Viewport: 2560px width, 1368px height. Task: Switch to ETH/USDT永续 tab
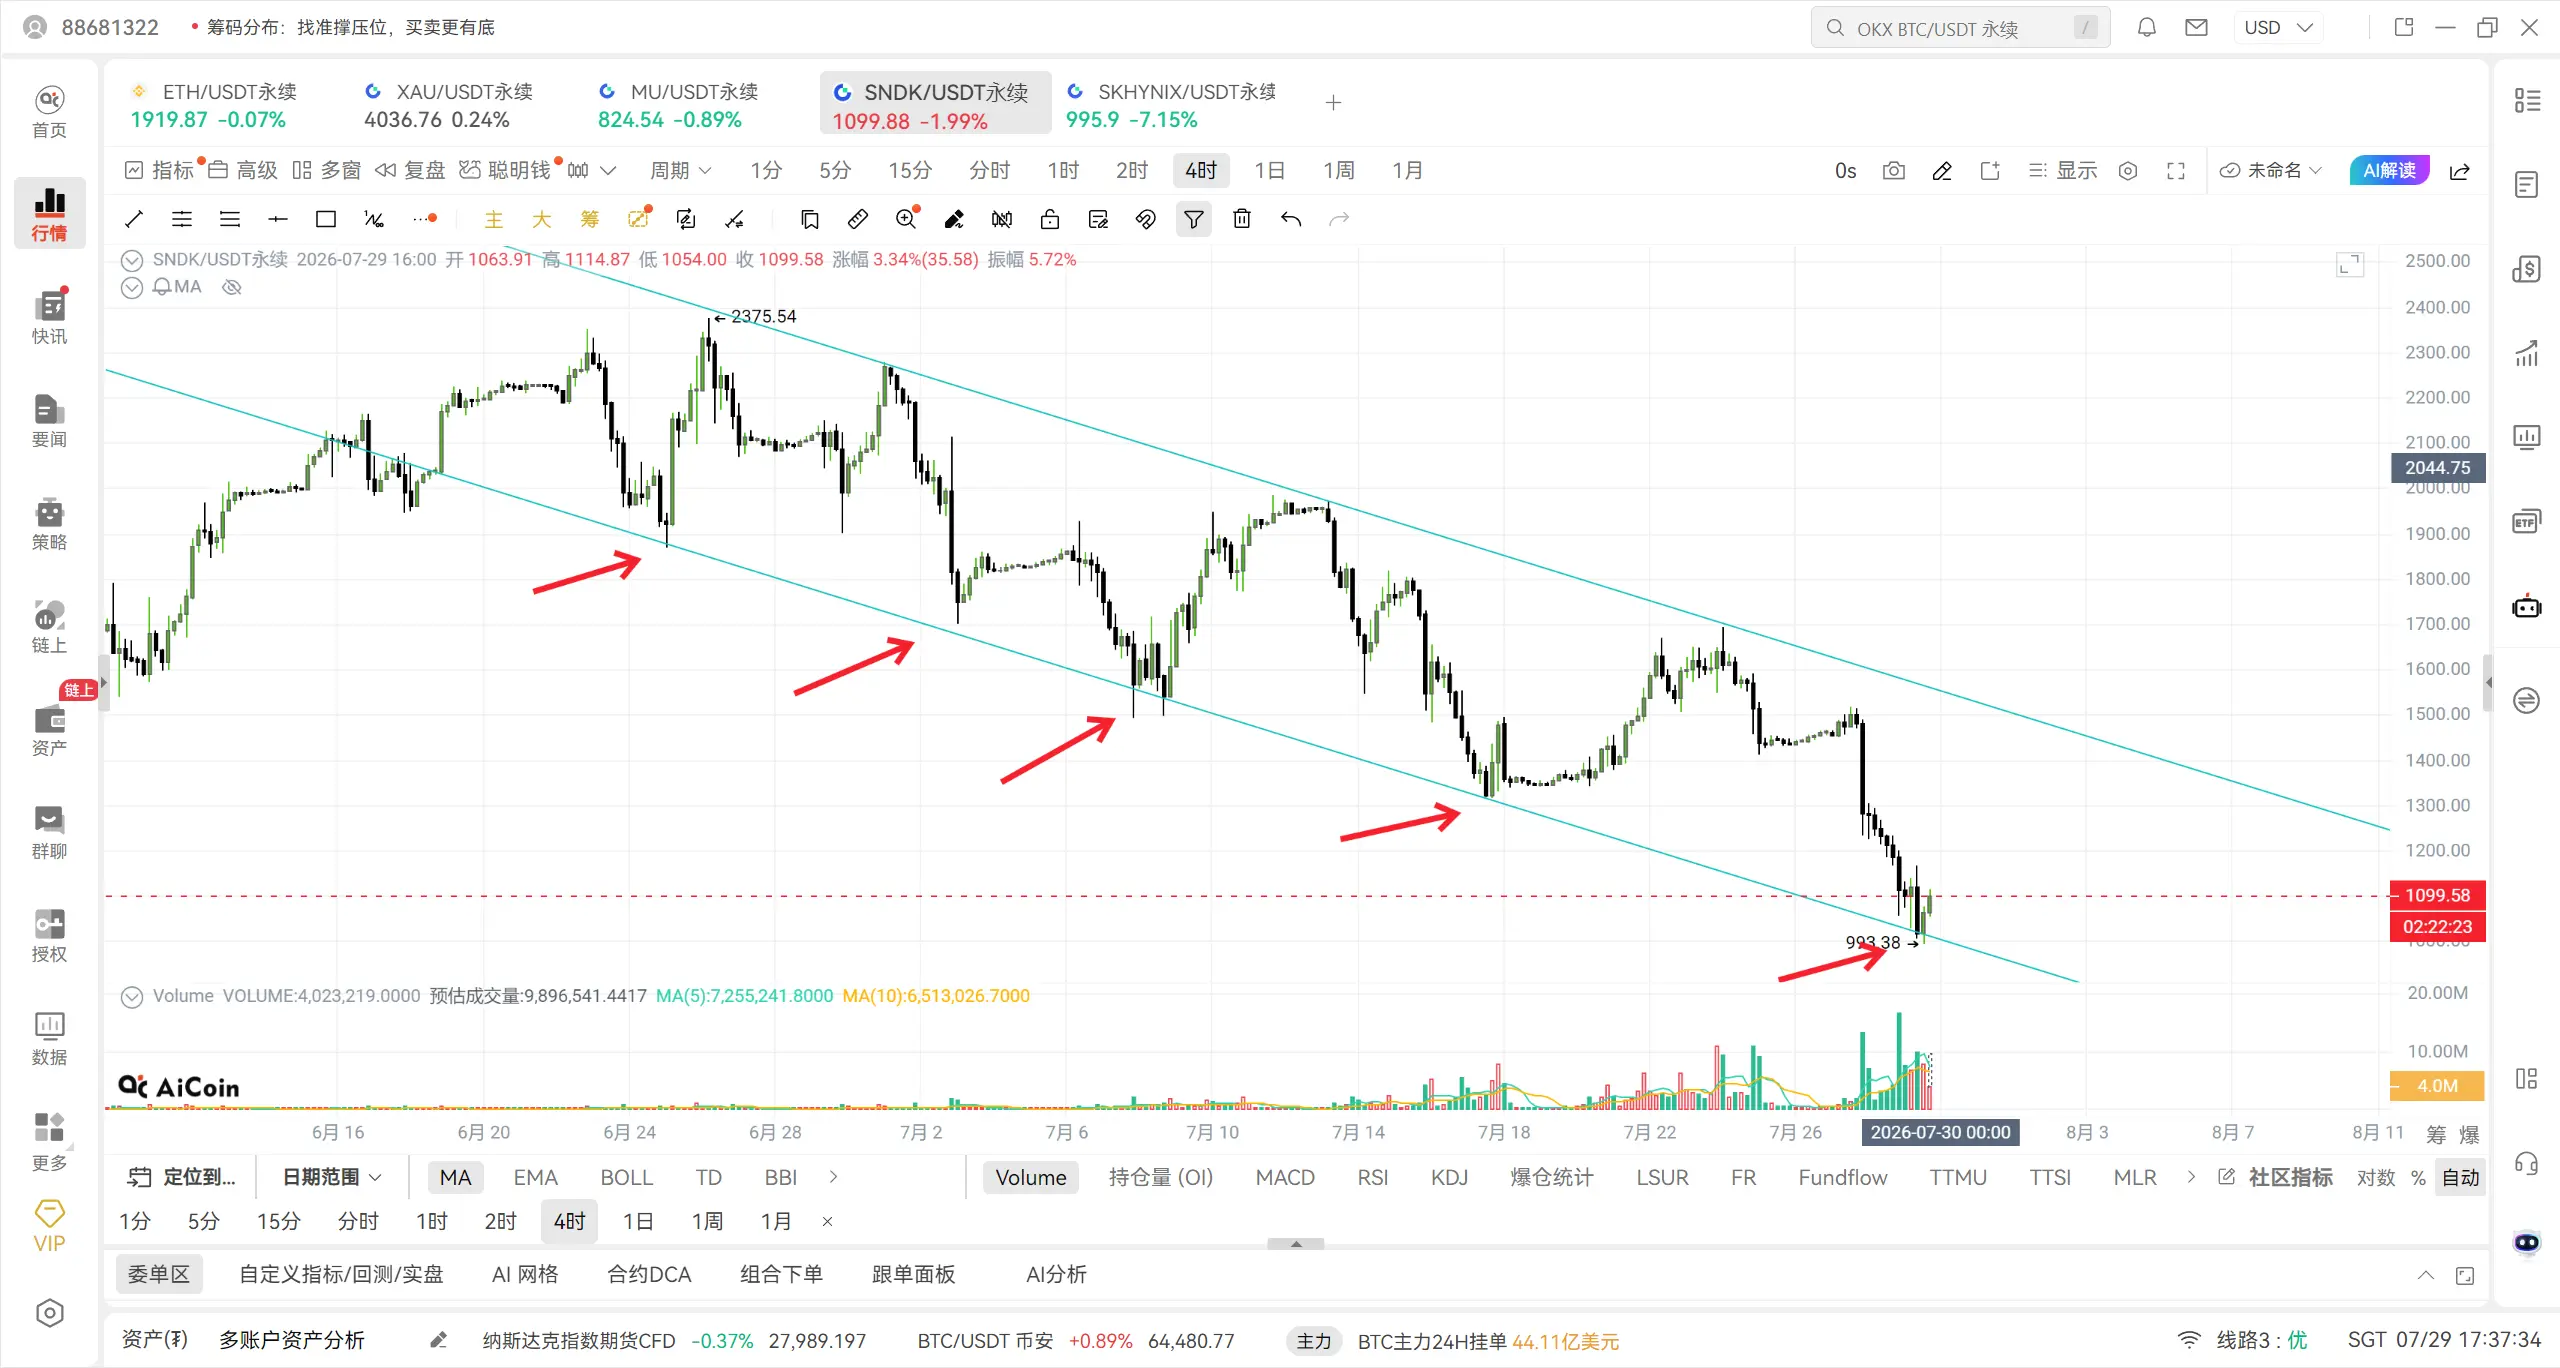click(x=214, y=105)
